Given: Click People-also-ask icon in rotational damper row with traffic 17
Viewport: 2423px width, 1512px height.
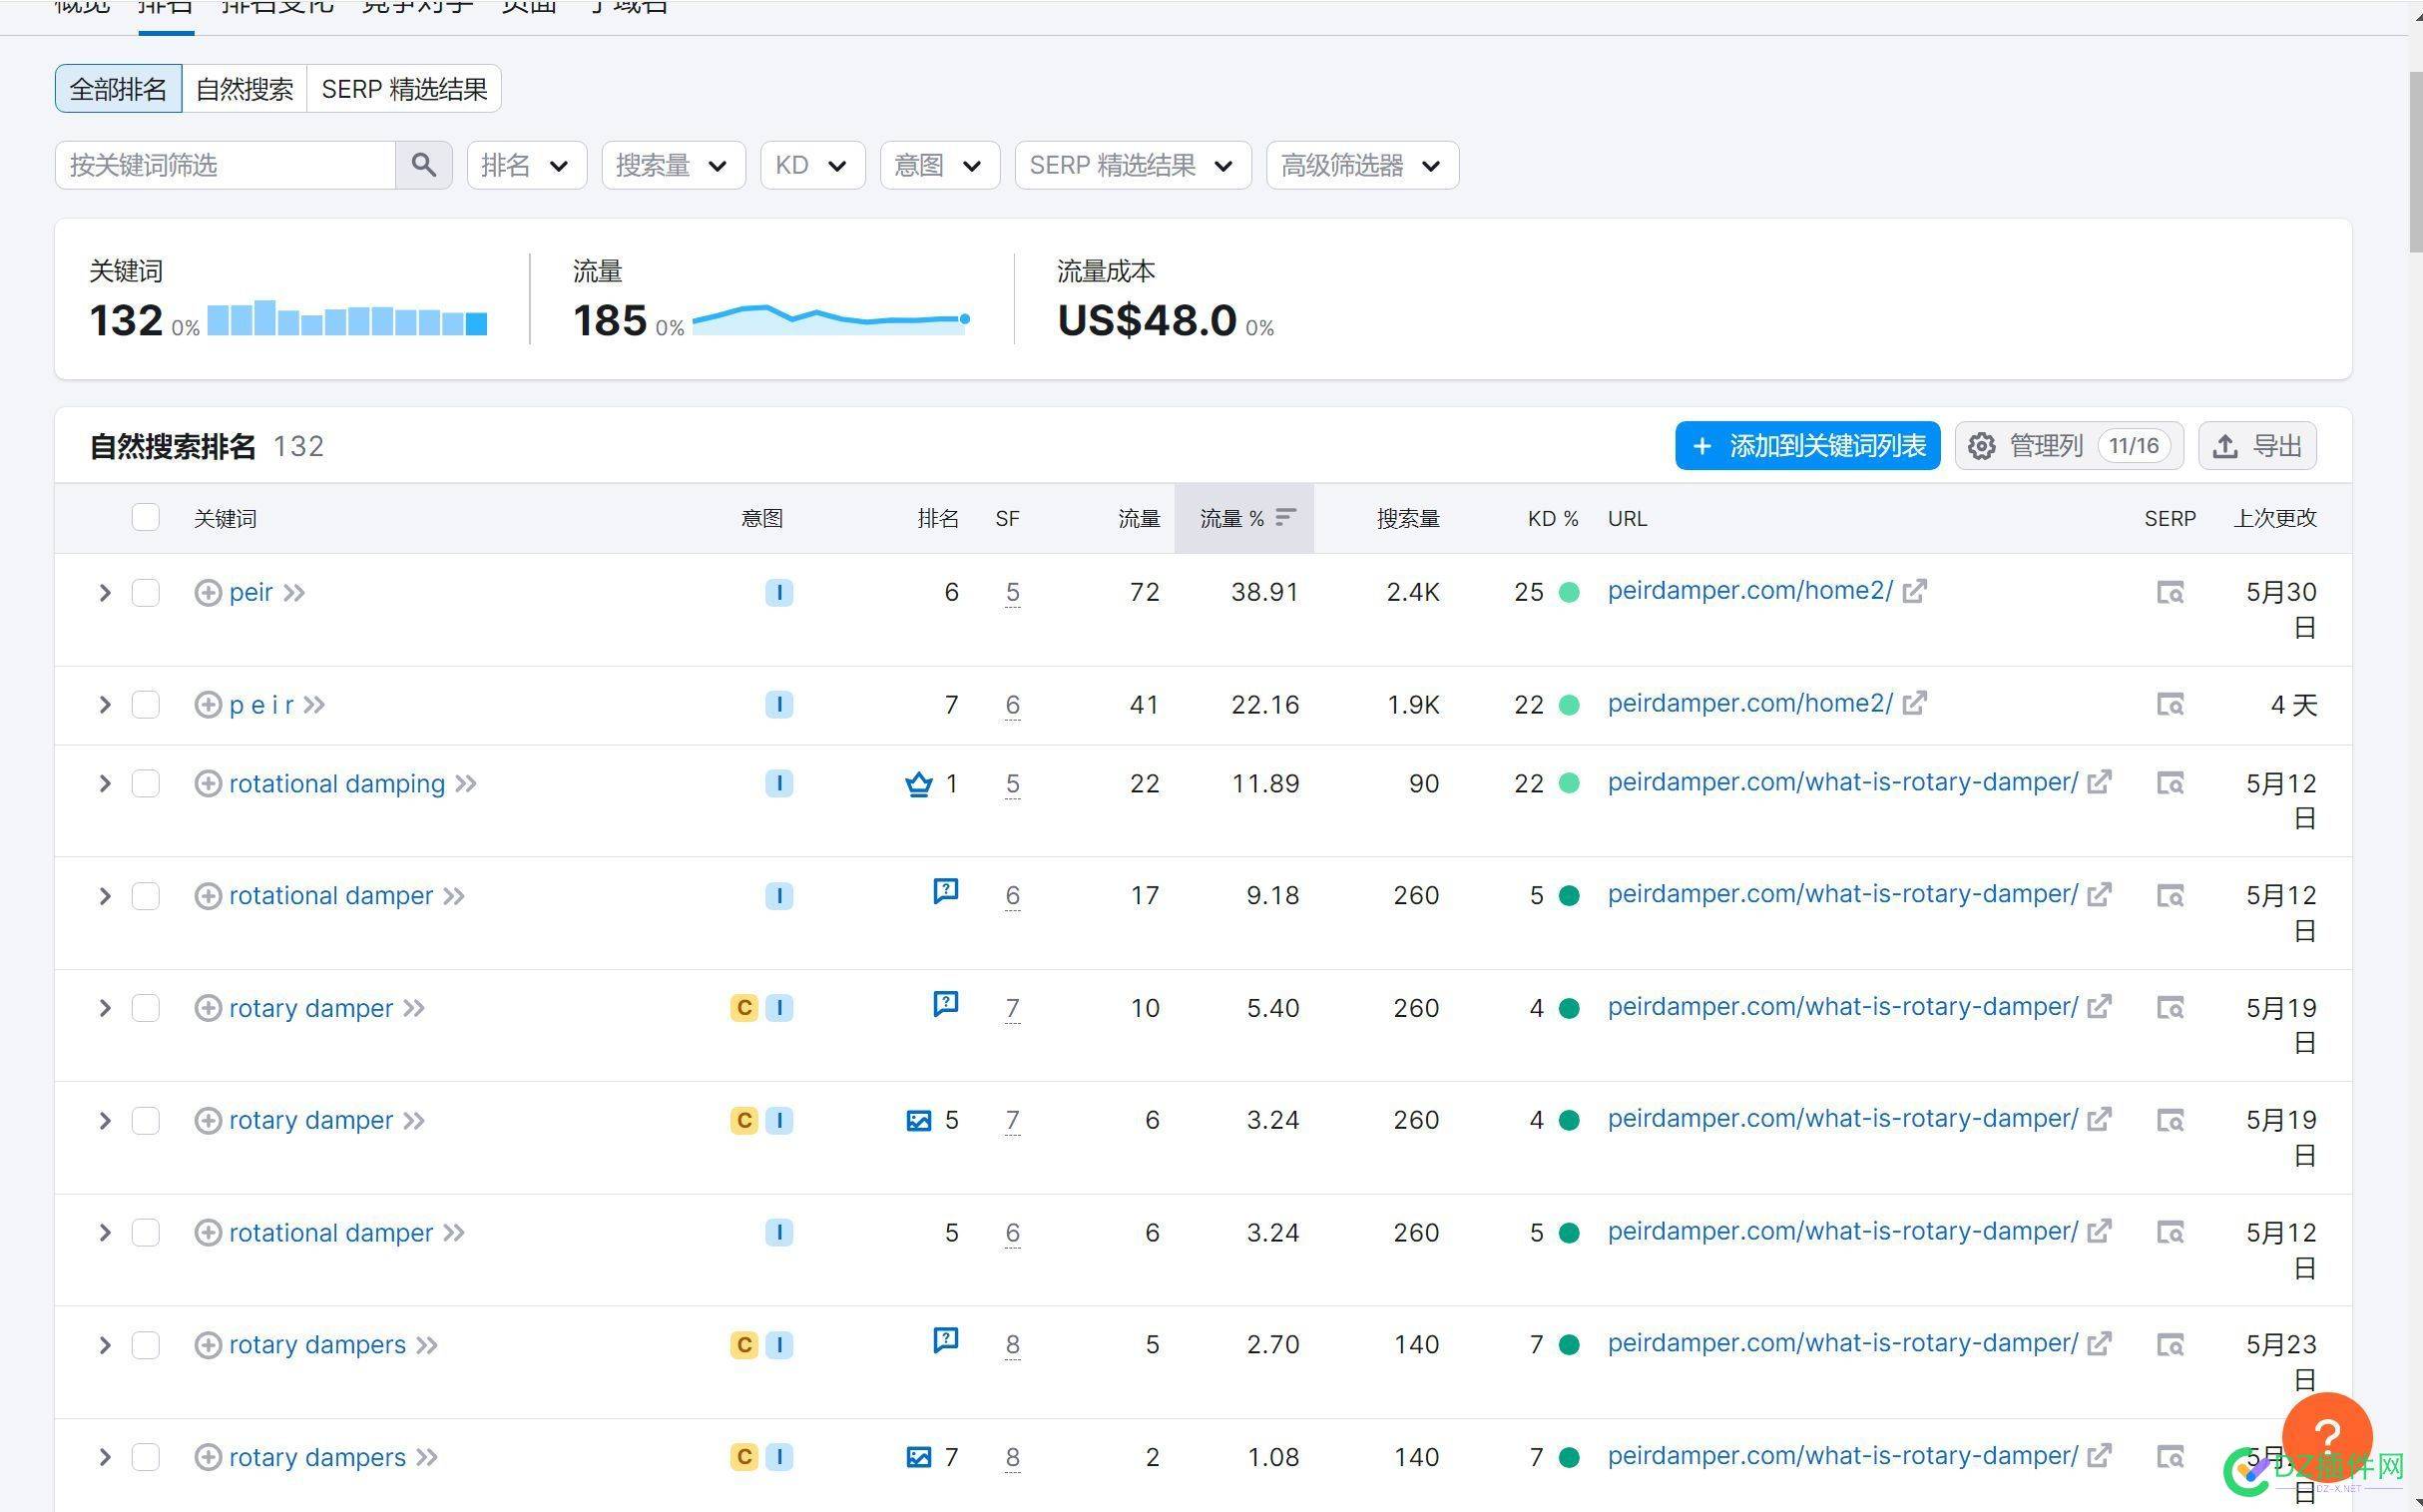Looking at the screenshot, I should [945, 890].
